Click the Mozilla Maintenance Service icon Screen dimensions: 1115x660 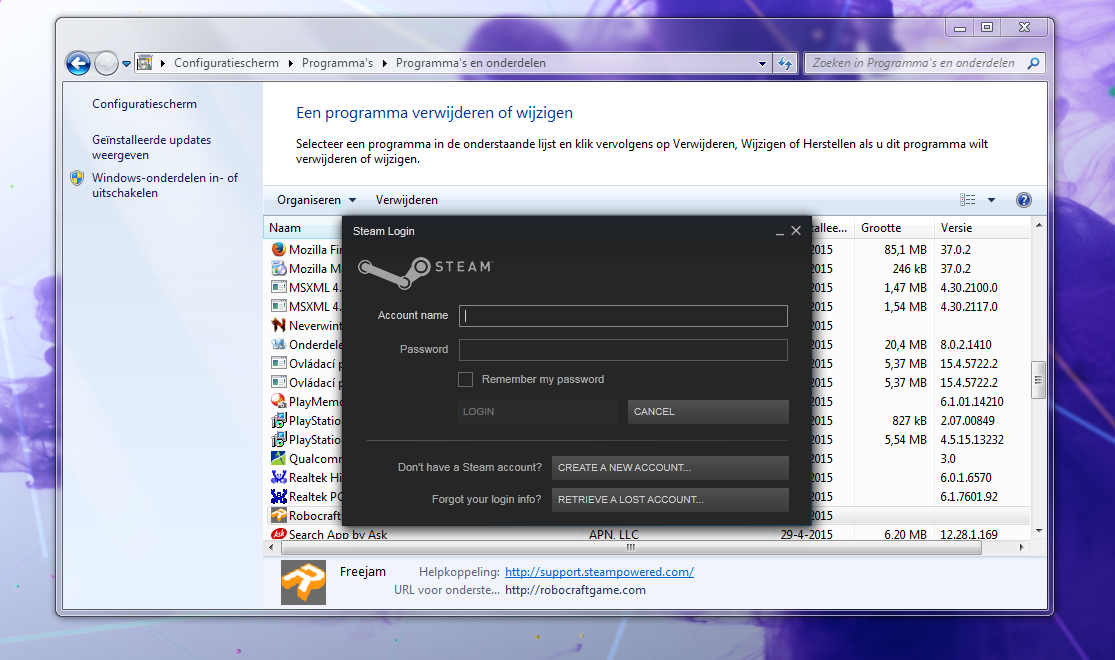coord(279,268)
